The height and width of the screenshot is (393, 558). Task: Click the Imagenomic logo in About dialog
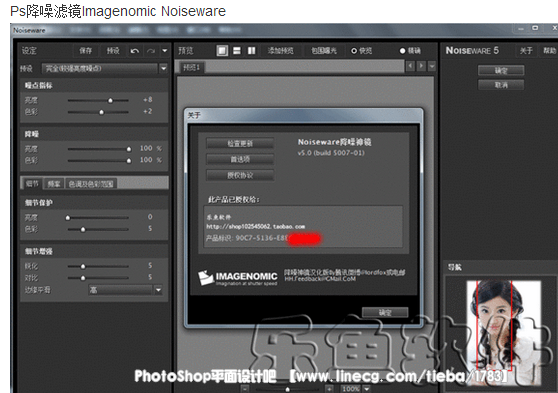click(x=238, y=278)
